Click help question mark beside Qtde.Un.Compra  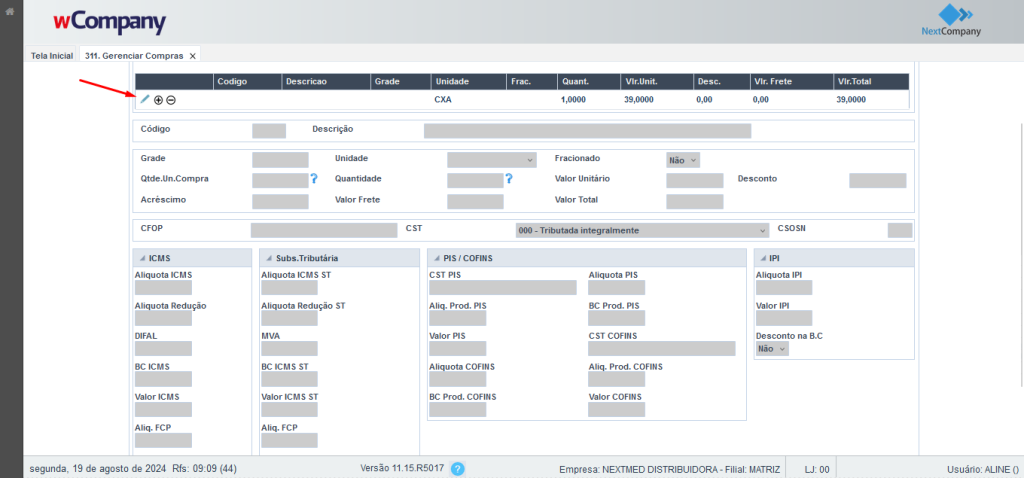[313, 178]
